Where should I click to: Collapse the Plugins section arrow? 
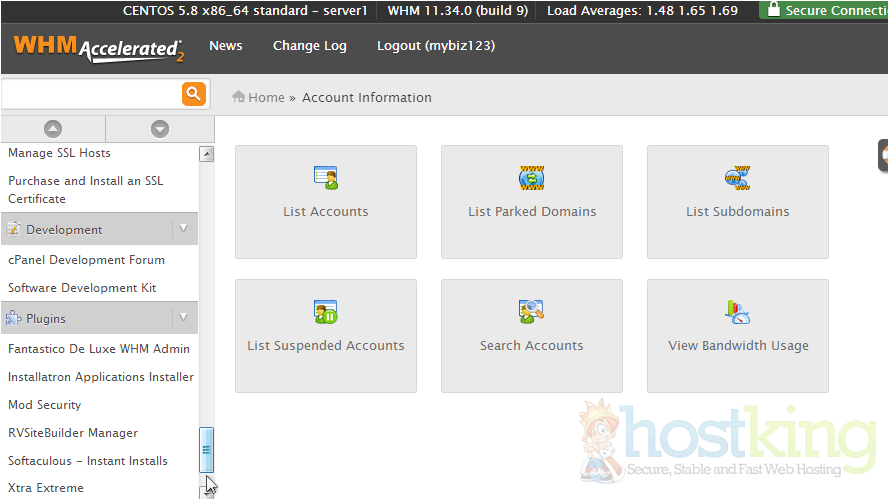point(182,318)
